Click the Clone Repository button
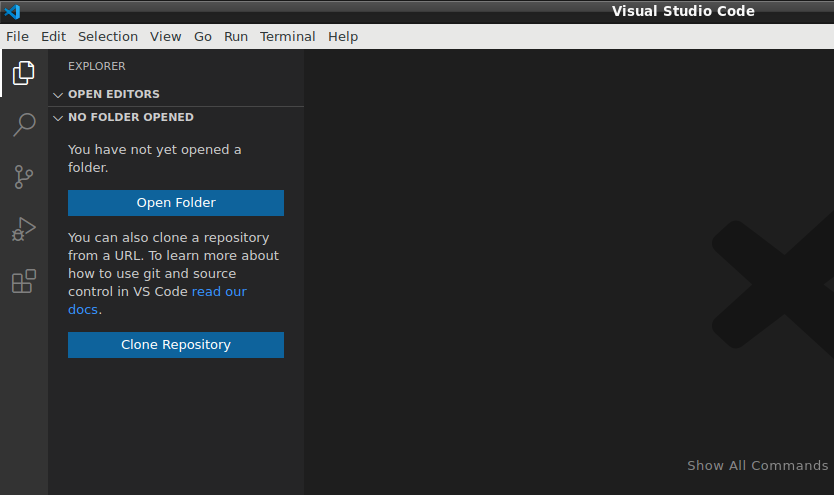This screenshot has height=495, width=834. coord(176,345)
